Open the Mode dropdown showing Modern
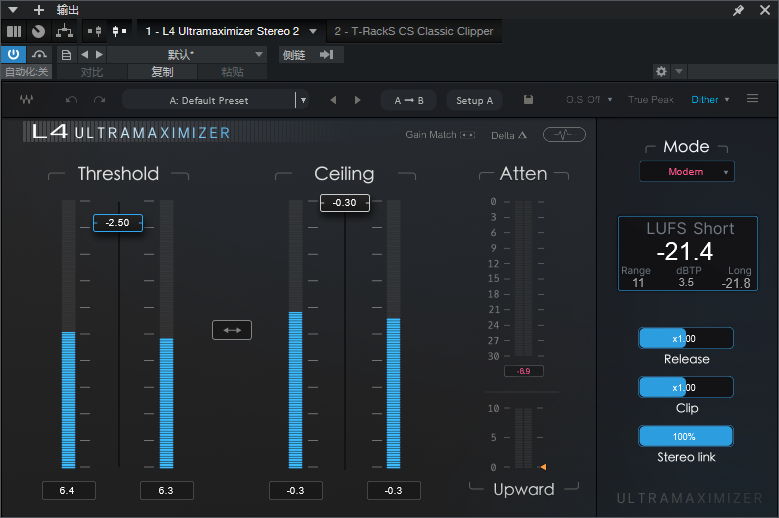Image resolution: width=779 pixels, height=518 pixels. 686,172
